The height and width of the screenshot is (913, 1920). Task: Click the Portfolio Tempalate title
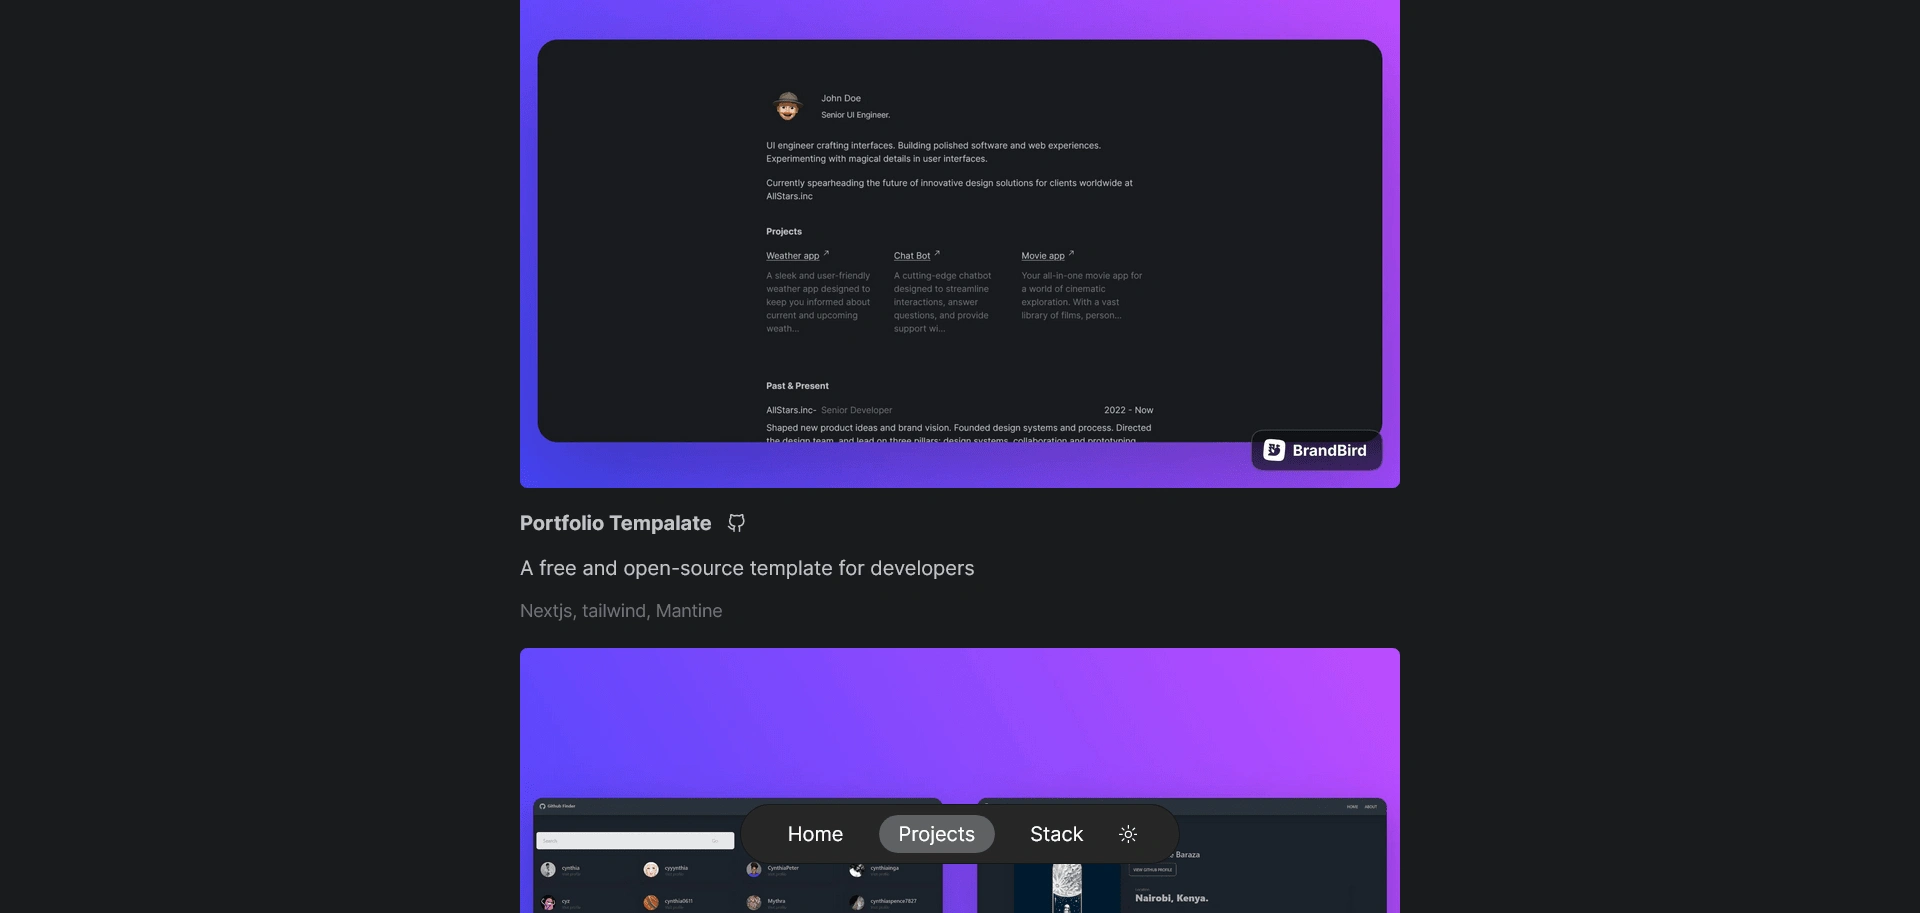point(615,523)
